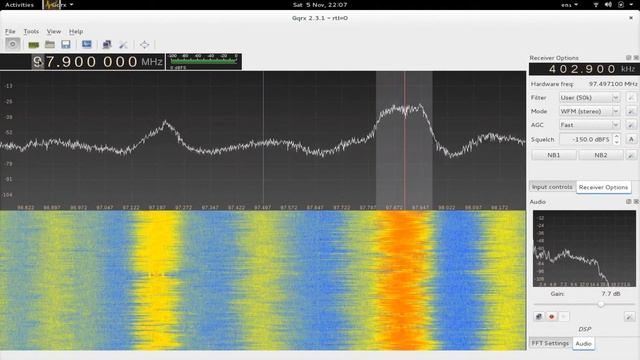Open the AGC dropdown showing Fast
This screenshot has height=360, width=640.
[x=589, y=125]
